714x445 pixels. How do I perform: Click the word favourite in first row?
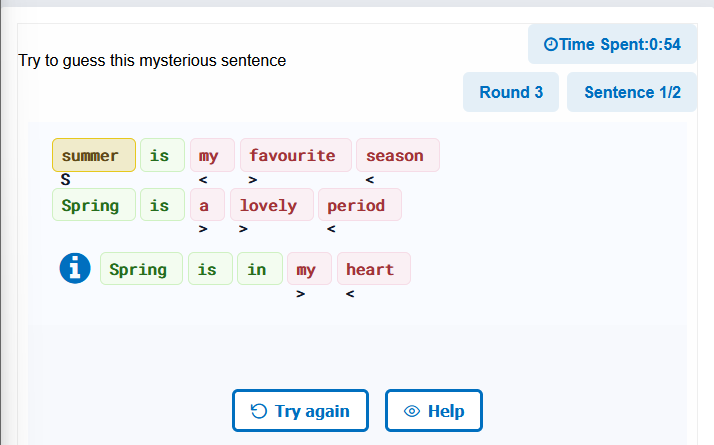pos(296,155)
